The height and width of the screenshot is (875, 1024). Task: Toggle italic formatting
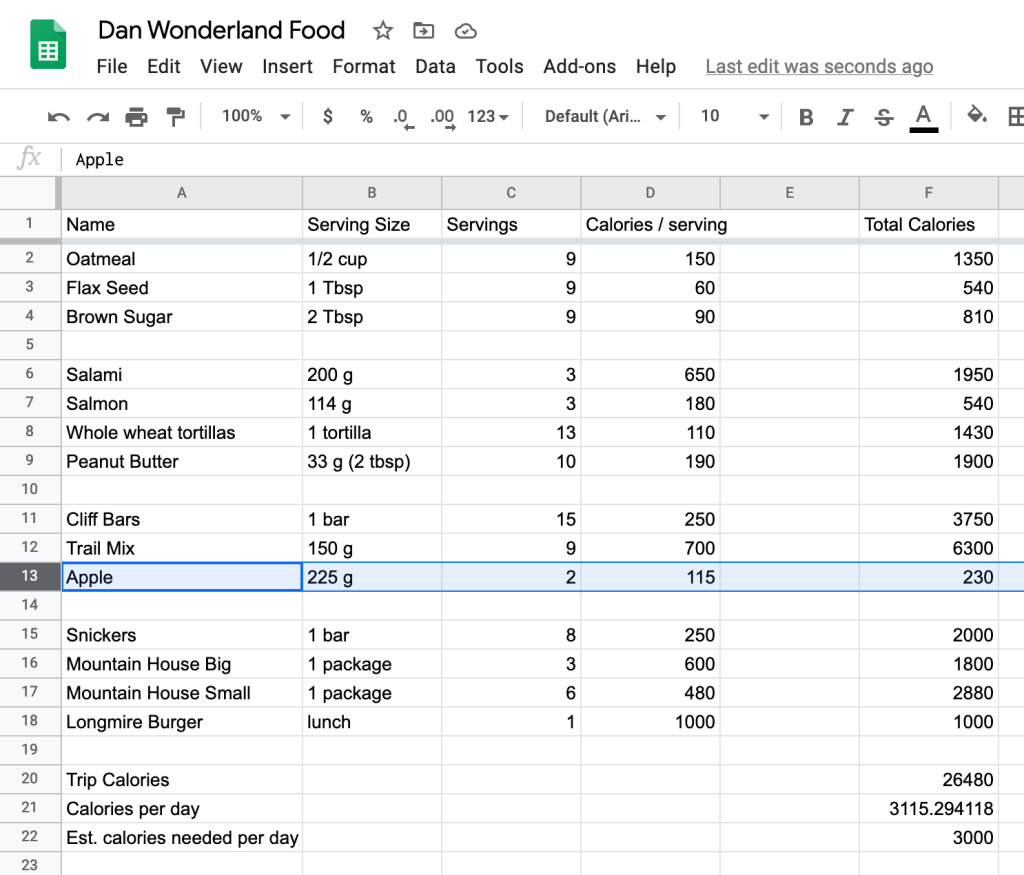point(845,117)
